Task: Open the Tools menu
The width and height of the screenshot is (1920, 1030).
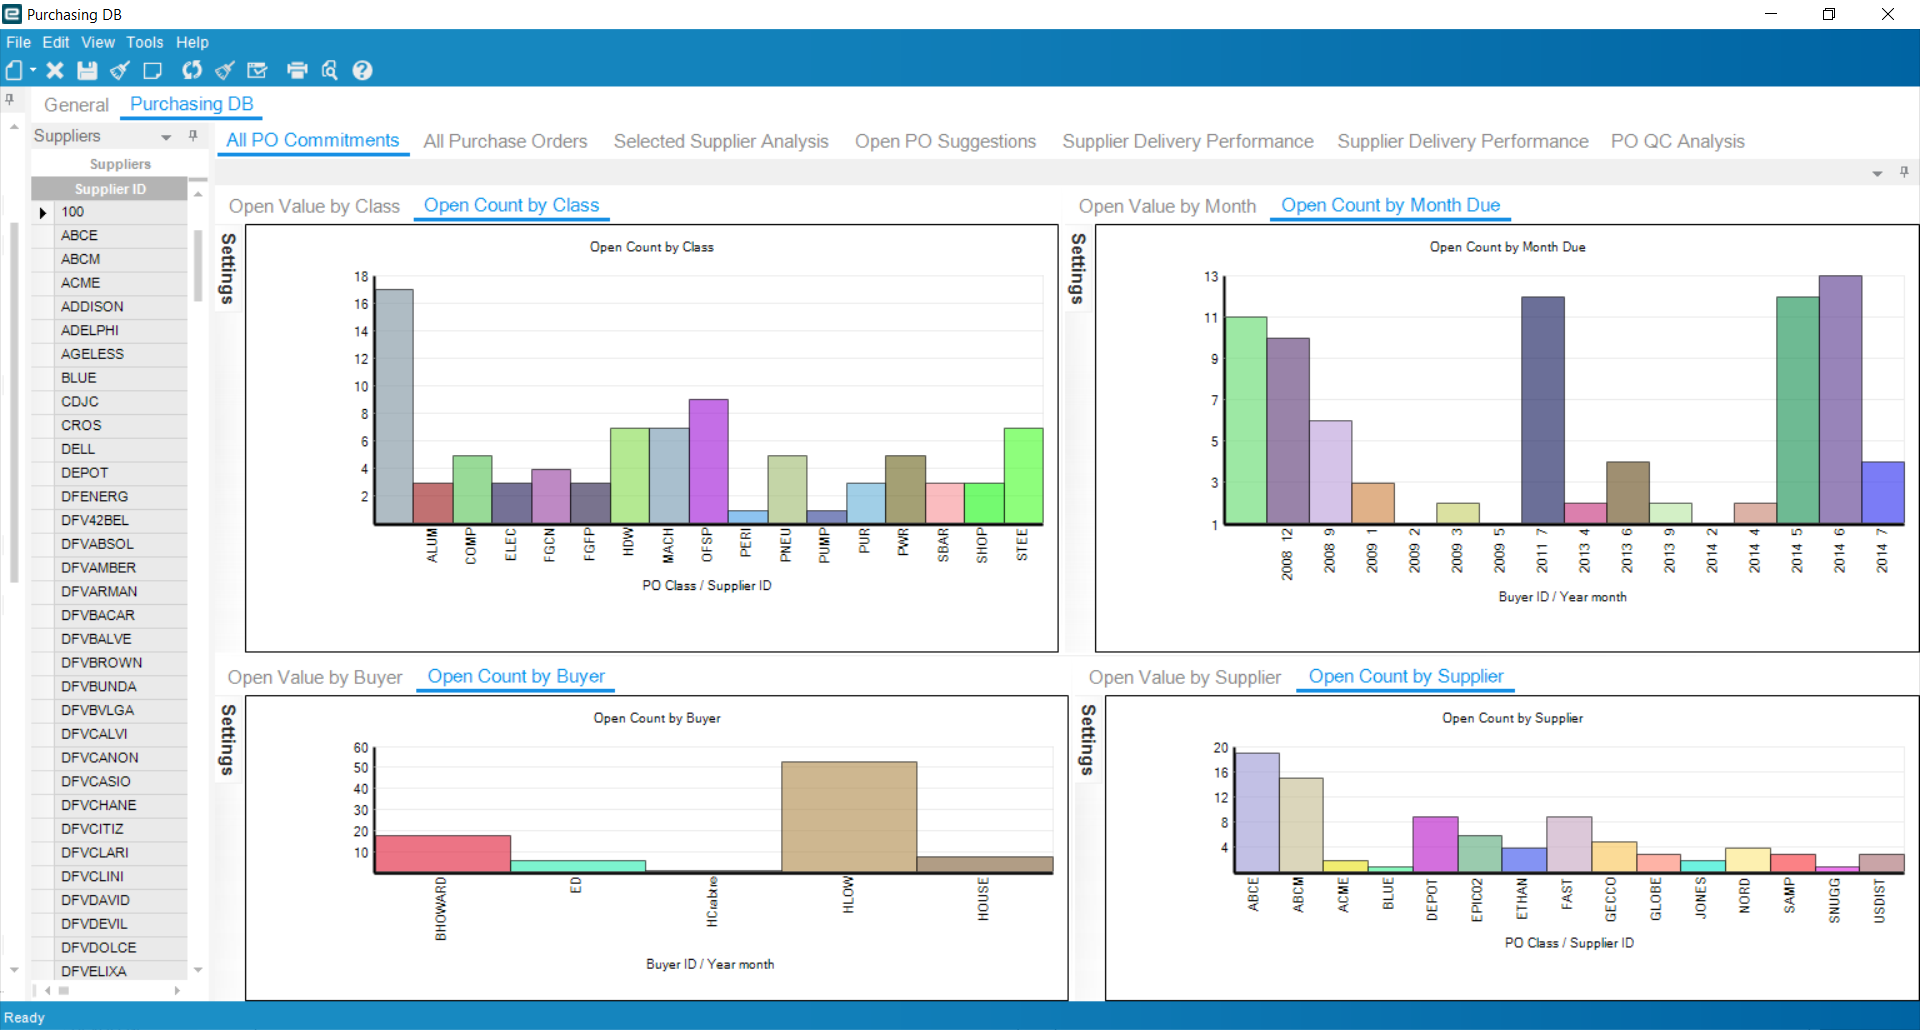Action: click(x=145, y=42)
